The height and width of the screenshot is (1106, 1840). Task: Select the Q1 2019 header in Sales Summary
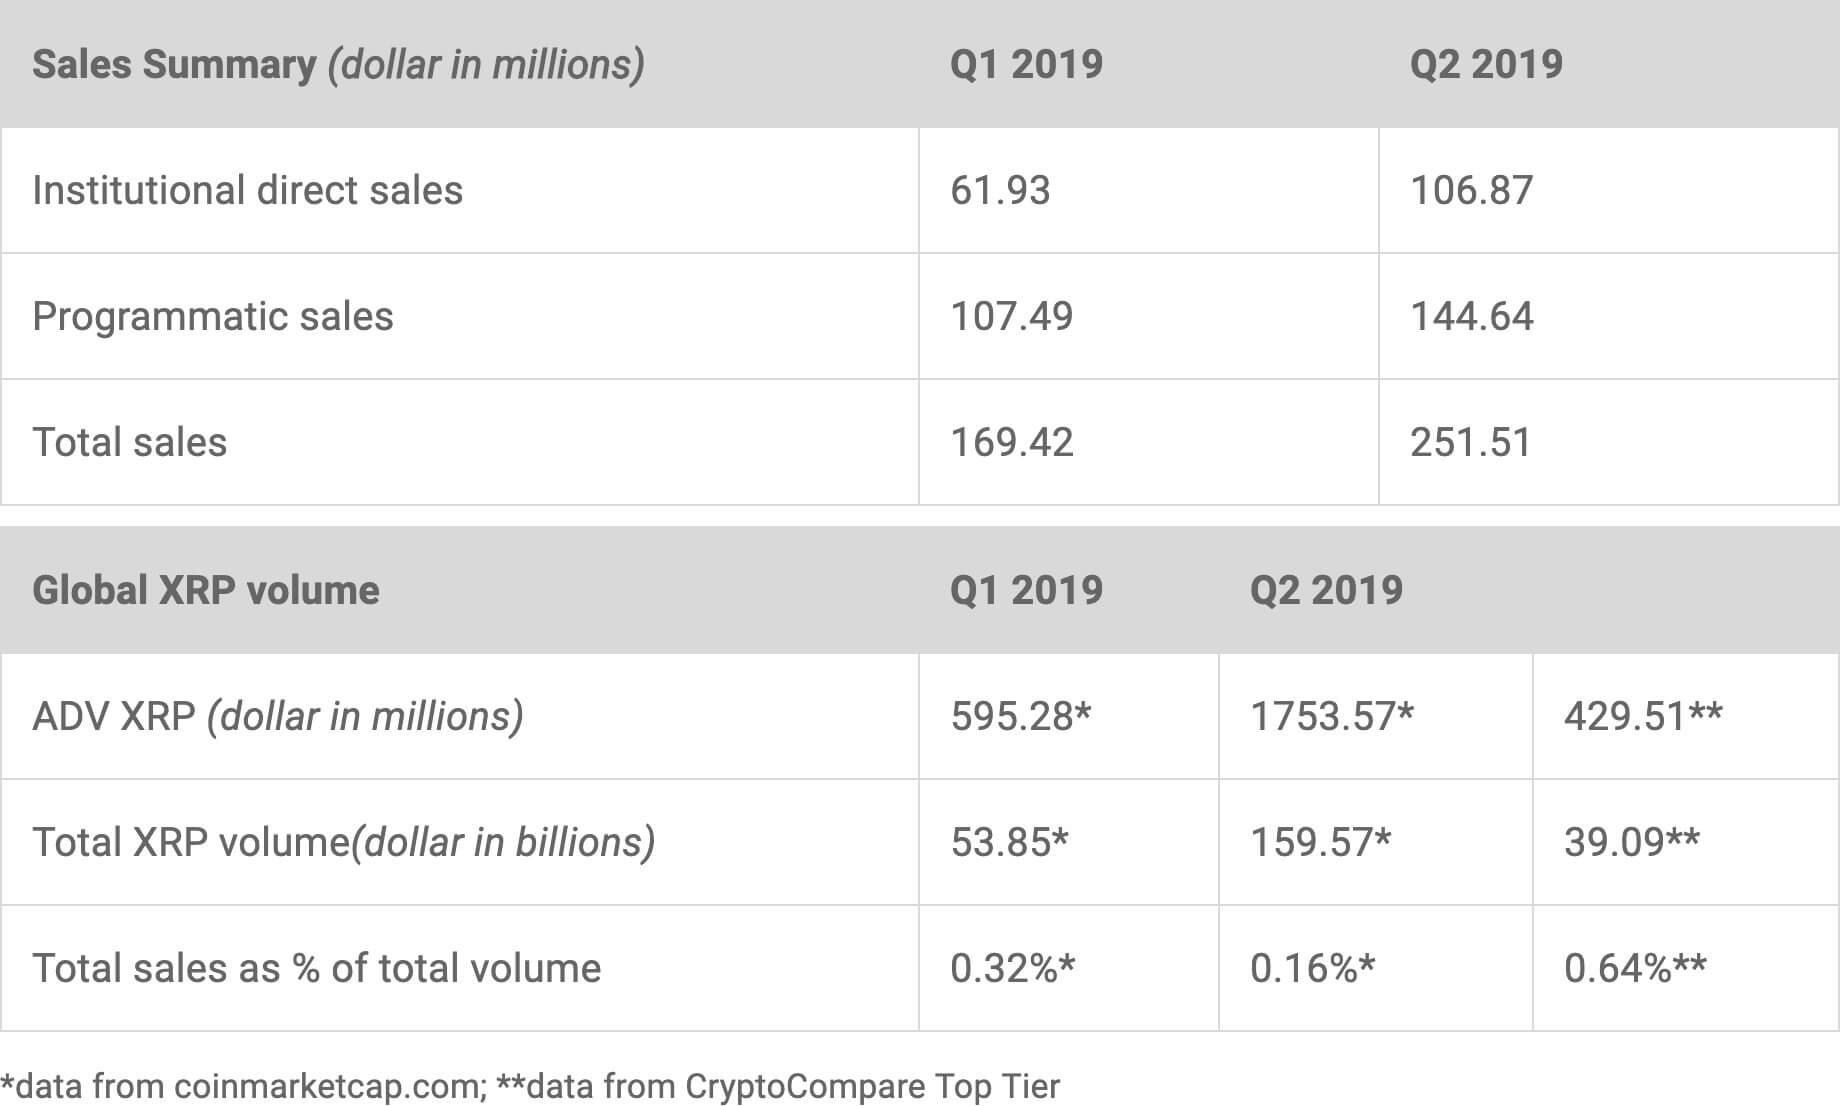pos(1026,65)
